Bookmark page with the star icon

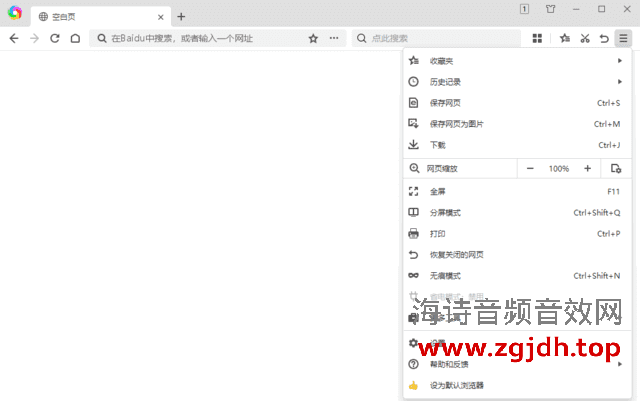[x=313, y=38]
